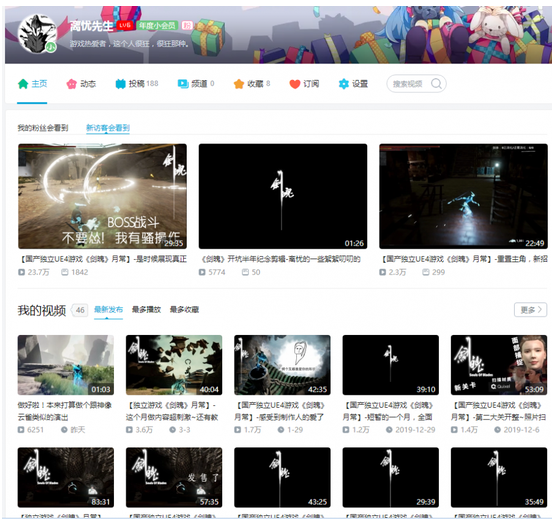Switch to 新访客会看到 view
The height and width of the screenshot is (527, 557).
[x=108, y=128]
